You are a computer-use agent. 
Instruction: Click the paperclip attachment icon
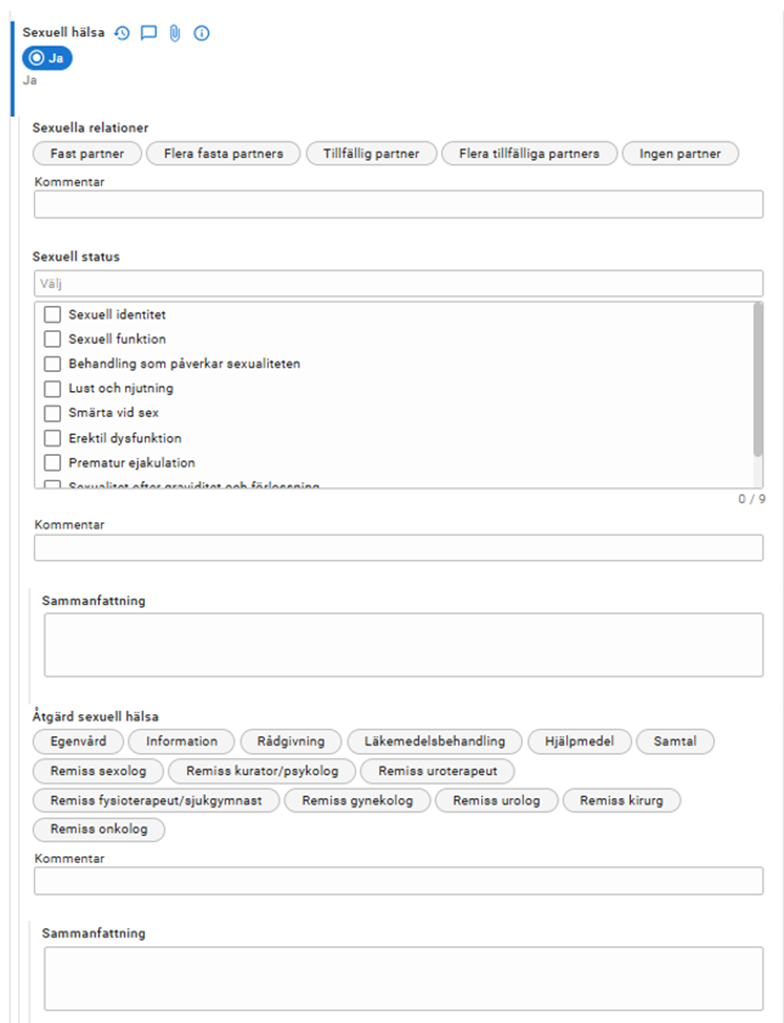[x=175, y=33]
